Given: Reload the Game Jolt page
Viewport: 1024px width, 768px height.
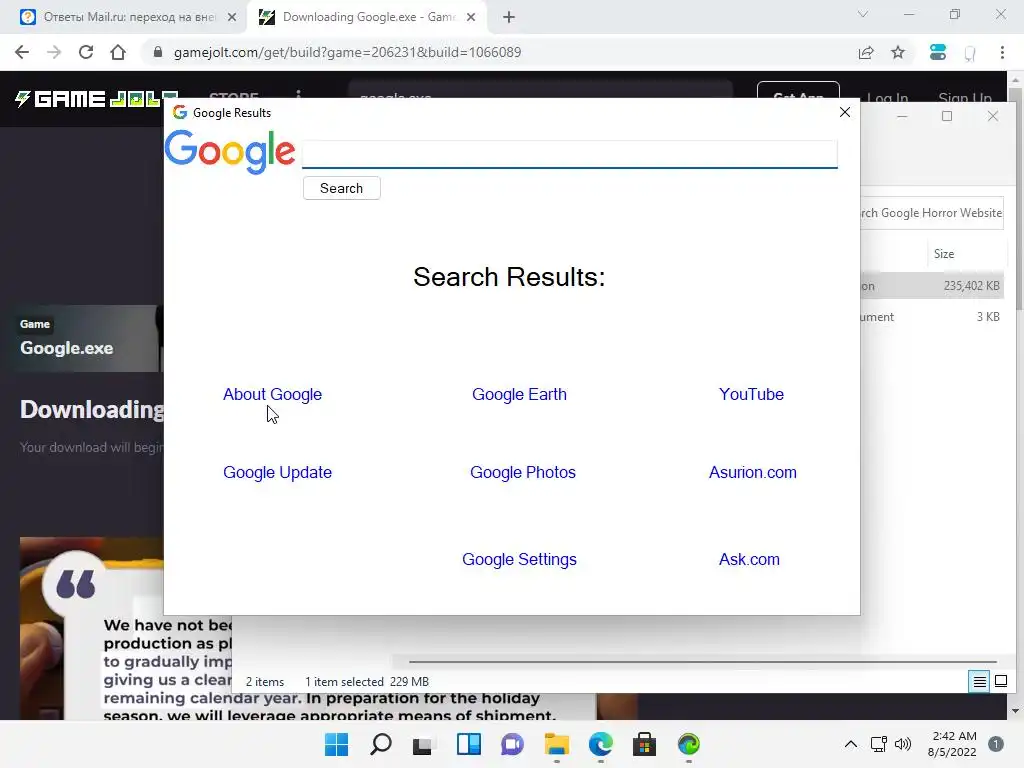Looking at the screenshot, I should (x=86, y=52).
